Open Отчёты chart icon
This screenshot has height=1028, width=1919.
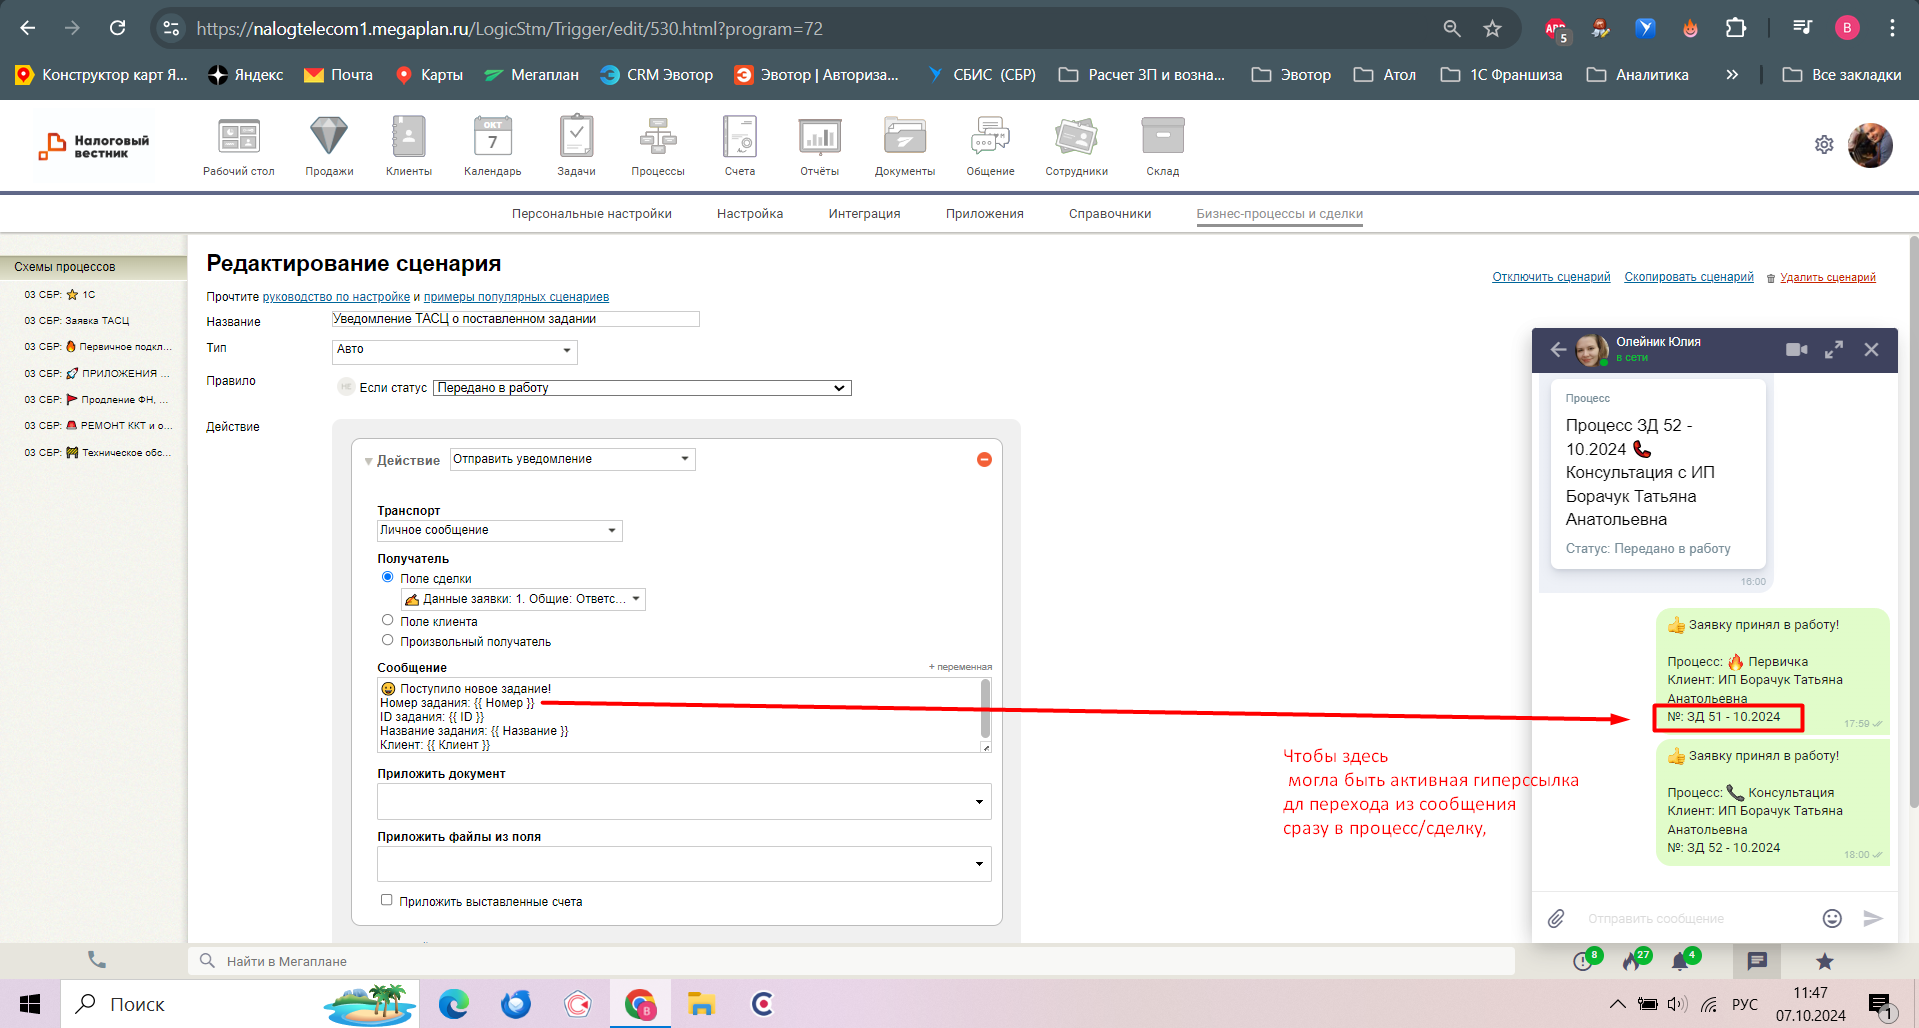pos(819,137)
